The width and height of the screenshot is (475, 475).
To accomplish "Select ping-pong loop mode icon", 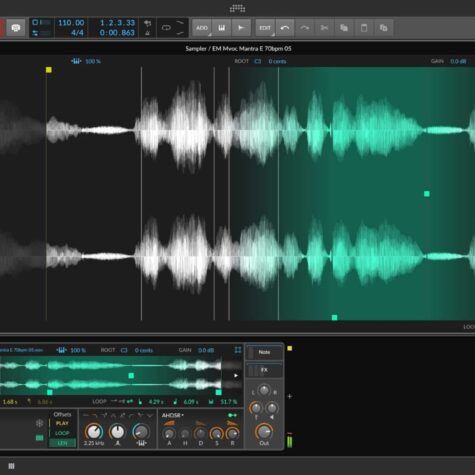I will (x=130, y=402).
